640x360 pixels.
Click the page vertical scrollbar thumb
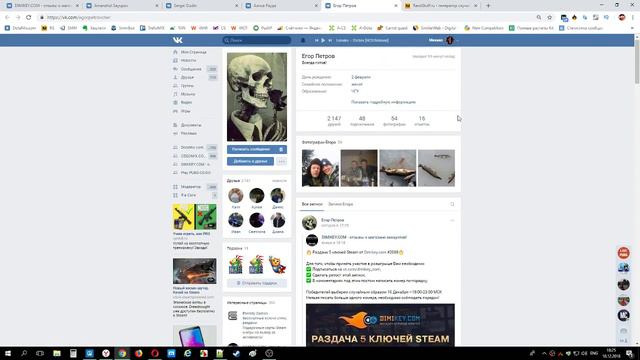click(637, 61)
